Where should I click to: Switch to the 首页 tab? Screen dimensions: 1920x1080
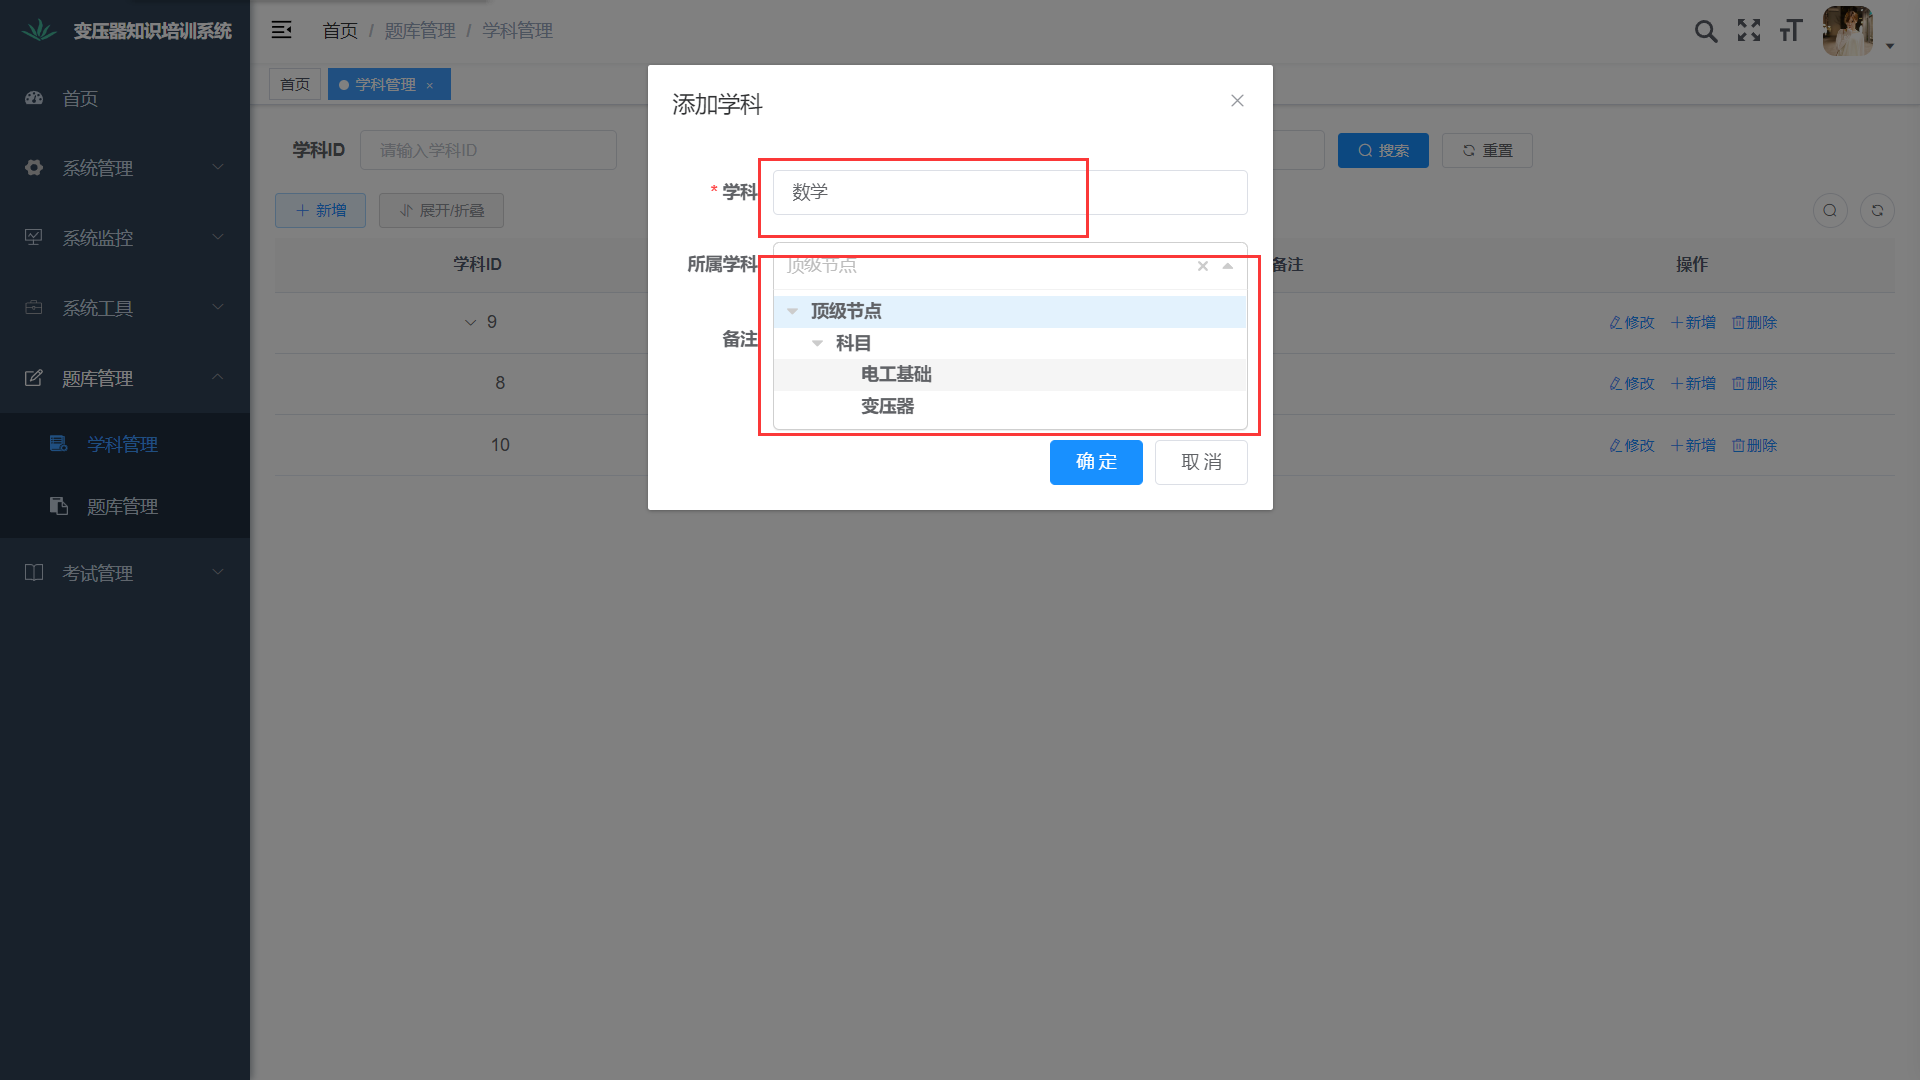tap(295, 84)
